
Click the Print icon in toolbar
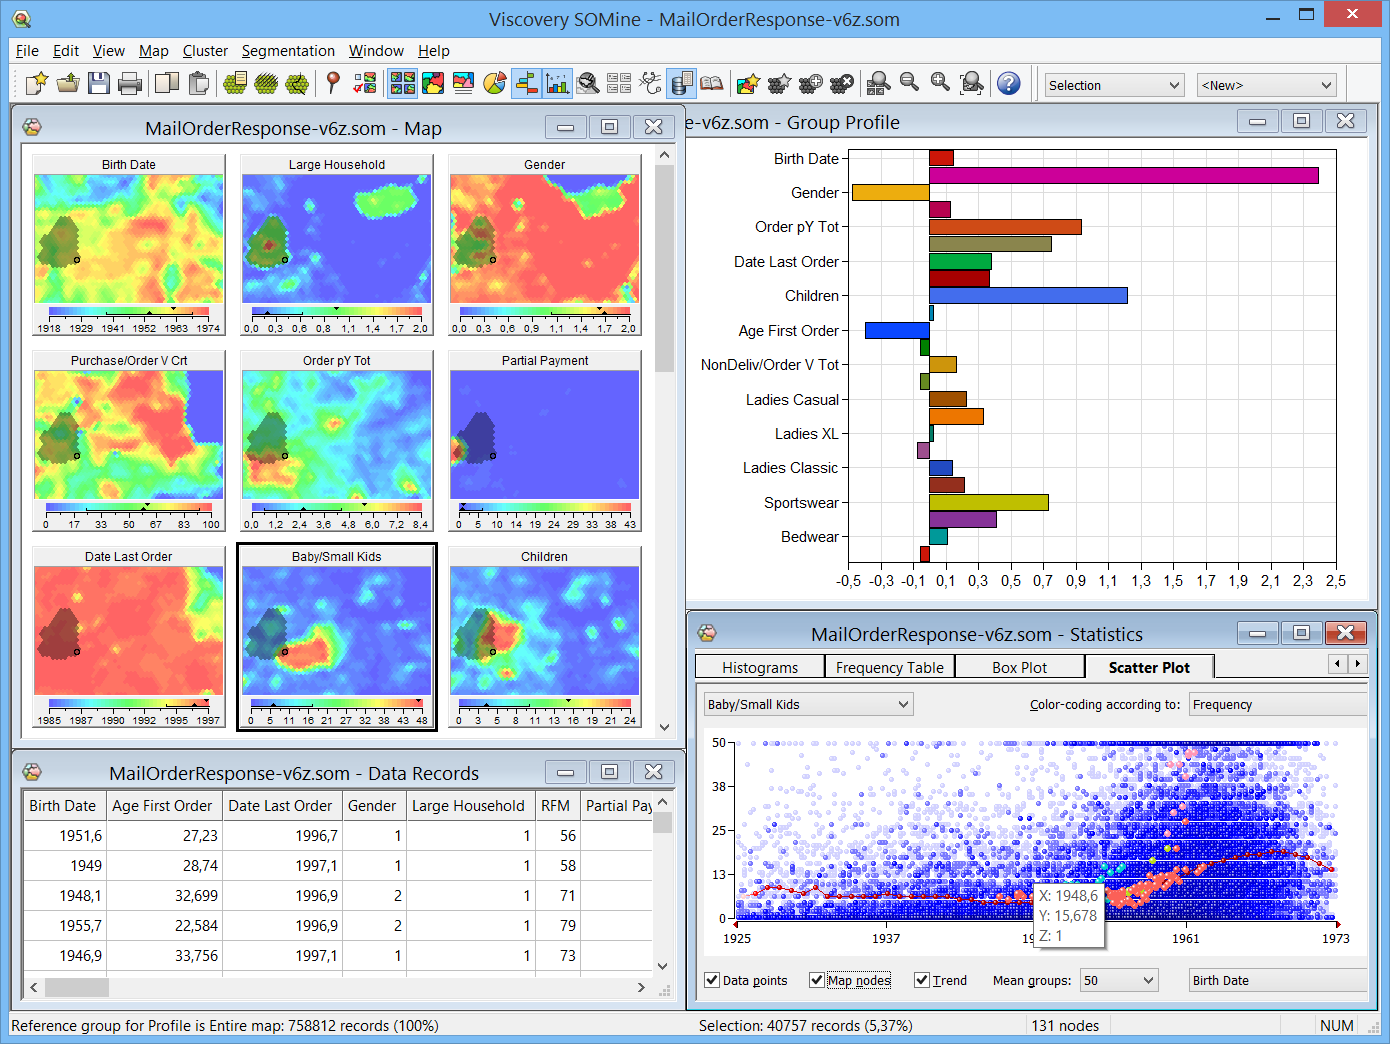pos(130,84)
